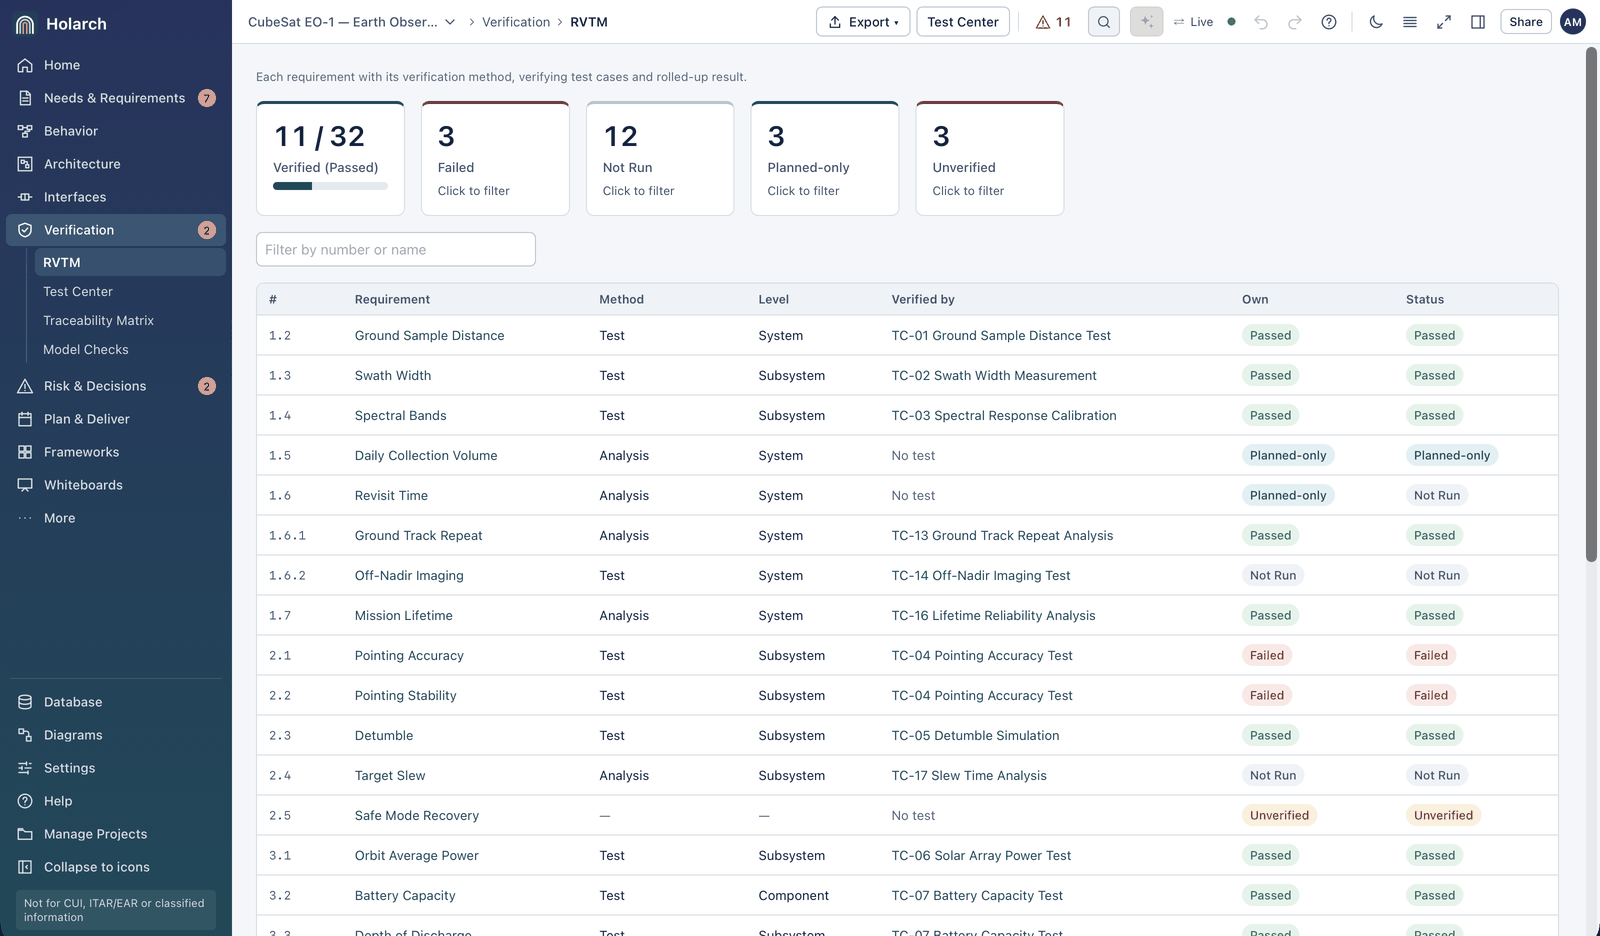Filter by Failed card
The width and height of the screenshot is (1600, 936).
click(496, 158)
